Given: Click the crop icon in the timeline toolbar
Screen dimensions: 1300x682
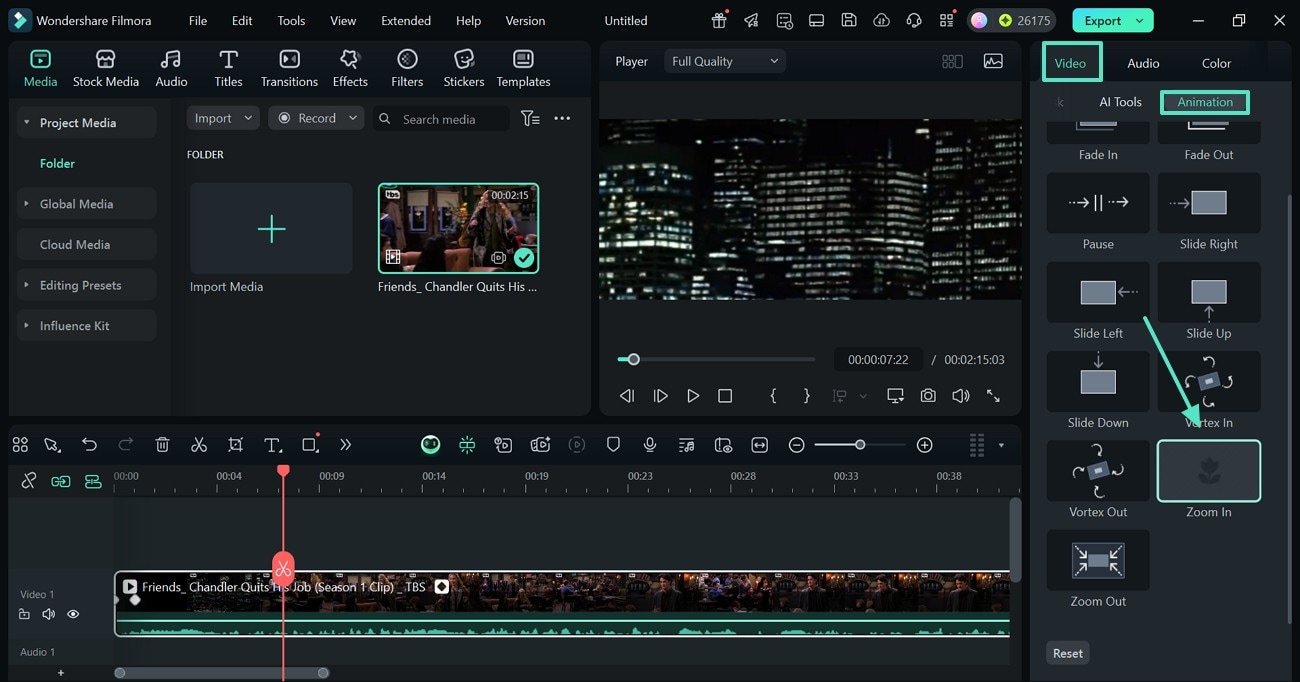Looking at the screenshot, I should [x=235, y=444].
